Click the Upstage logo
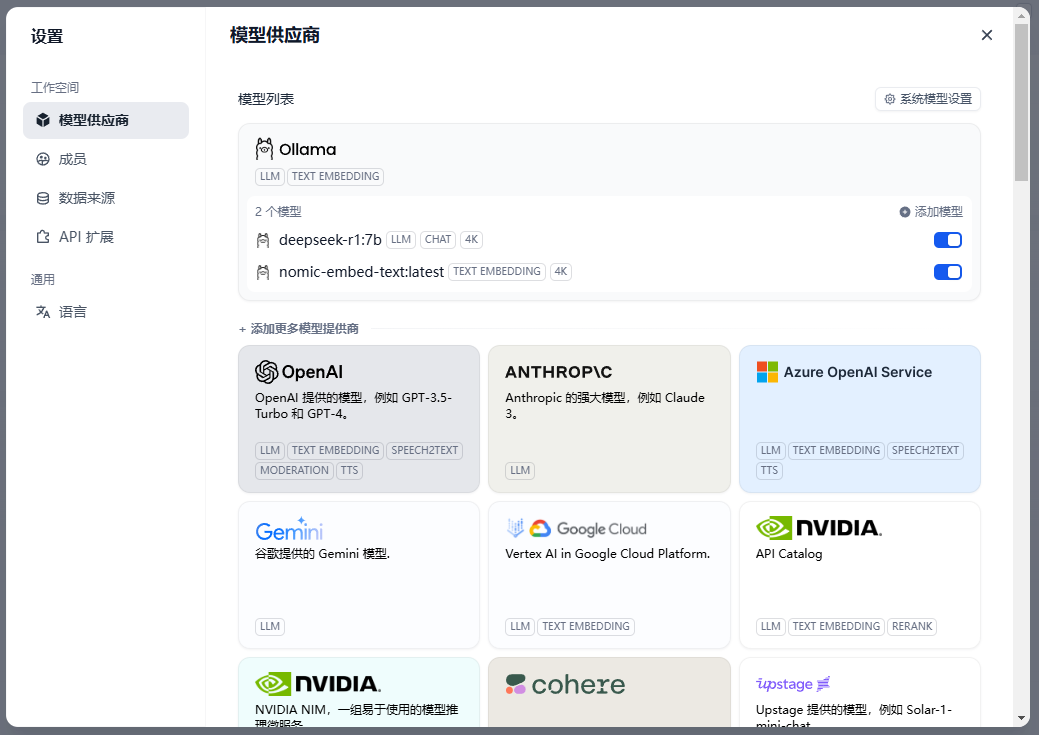 [793, 683]
